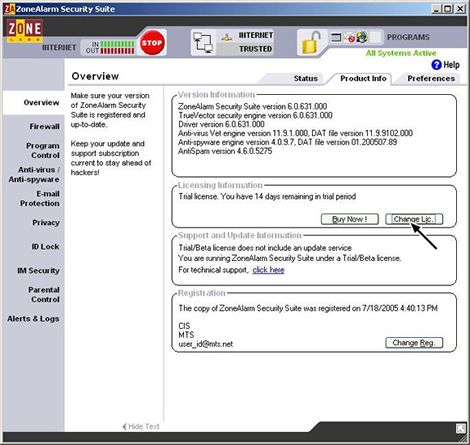Minimize the ZoneAlarm window
This screenshot has width=470, height=445.
[x=437, y=9]
